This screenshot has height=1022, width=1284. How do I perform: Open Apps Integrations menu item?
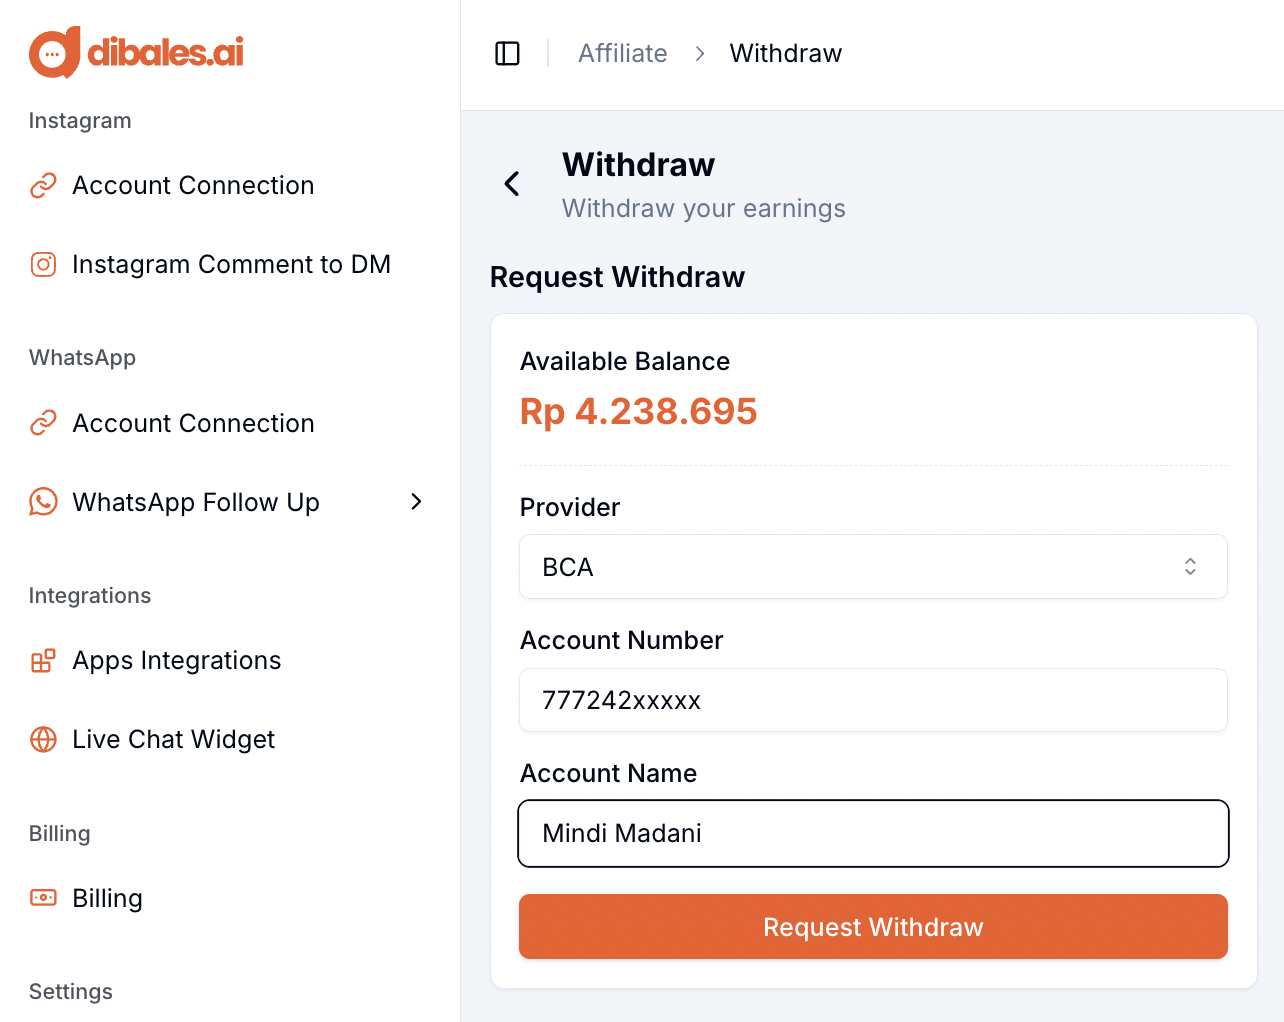click(x=177, y=661)
